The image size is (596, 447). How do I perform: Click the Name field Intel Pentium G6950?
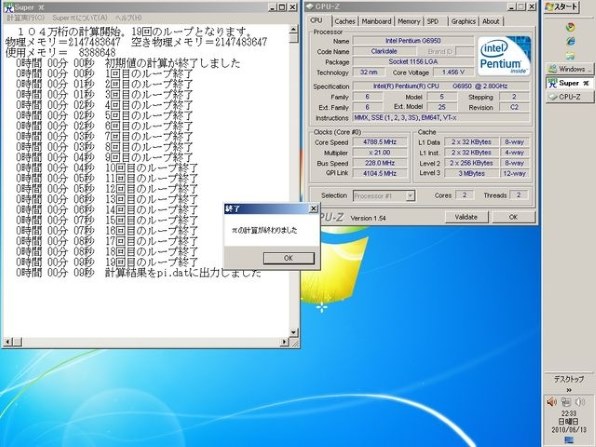click(x=413, y=41)
